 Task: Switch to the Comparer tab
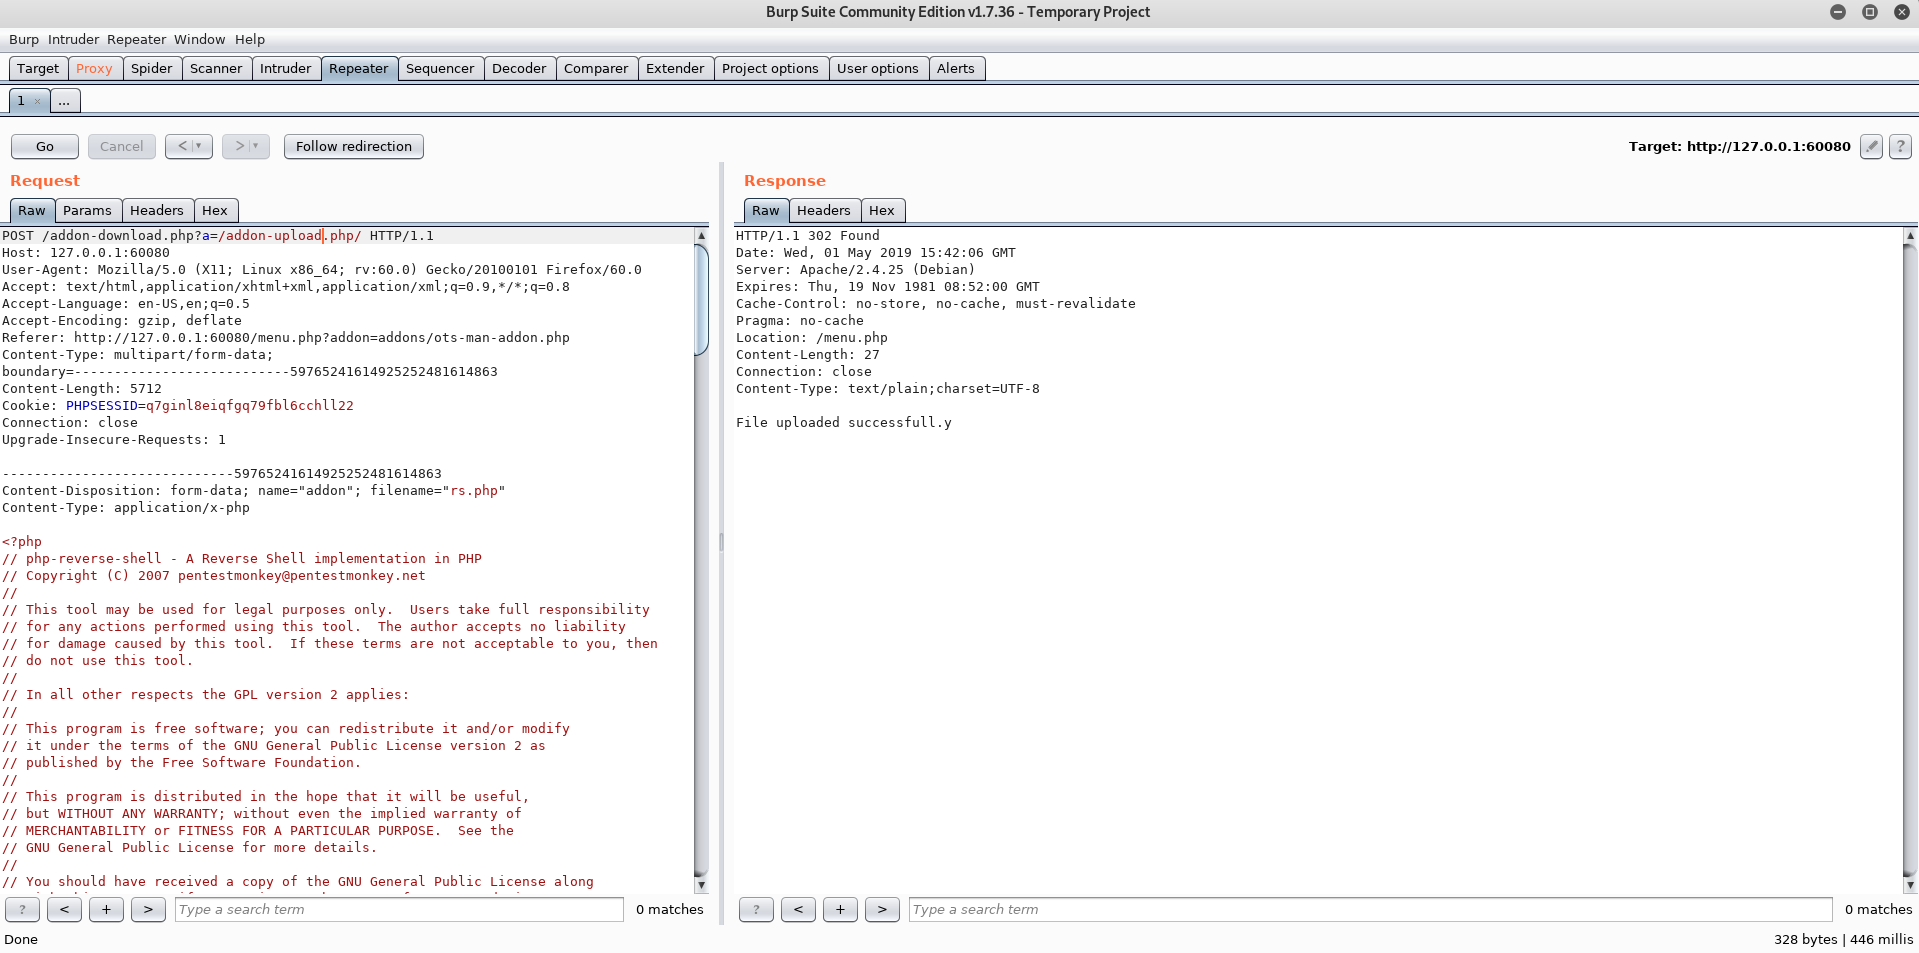[596, 68]
